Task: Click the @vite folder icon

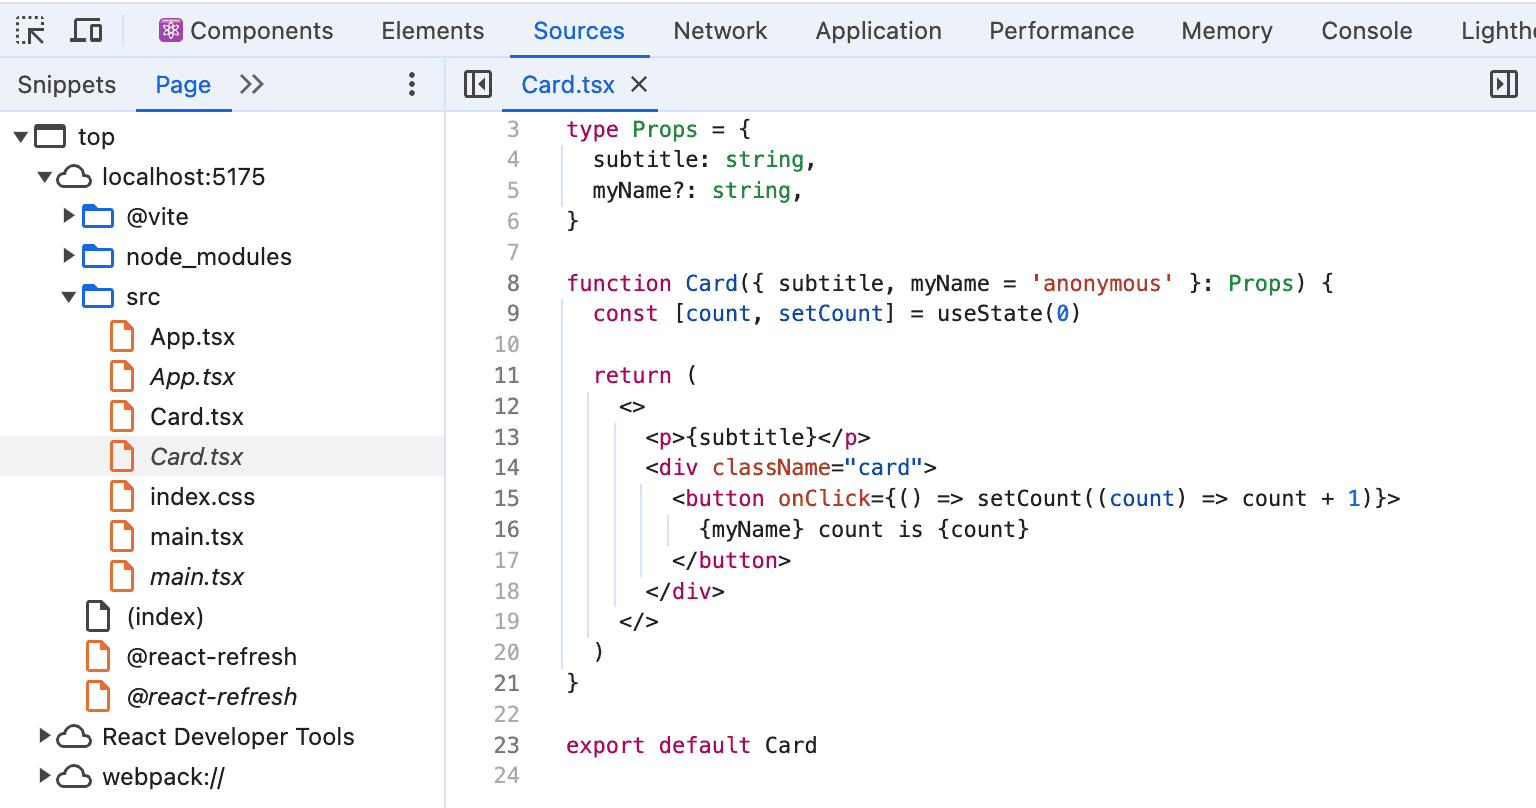Action: point(98,217)
